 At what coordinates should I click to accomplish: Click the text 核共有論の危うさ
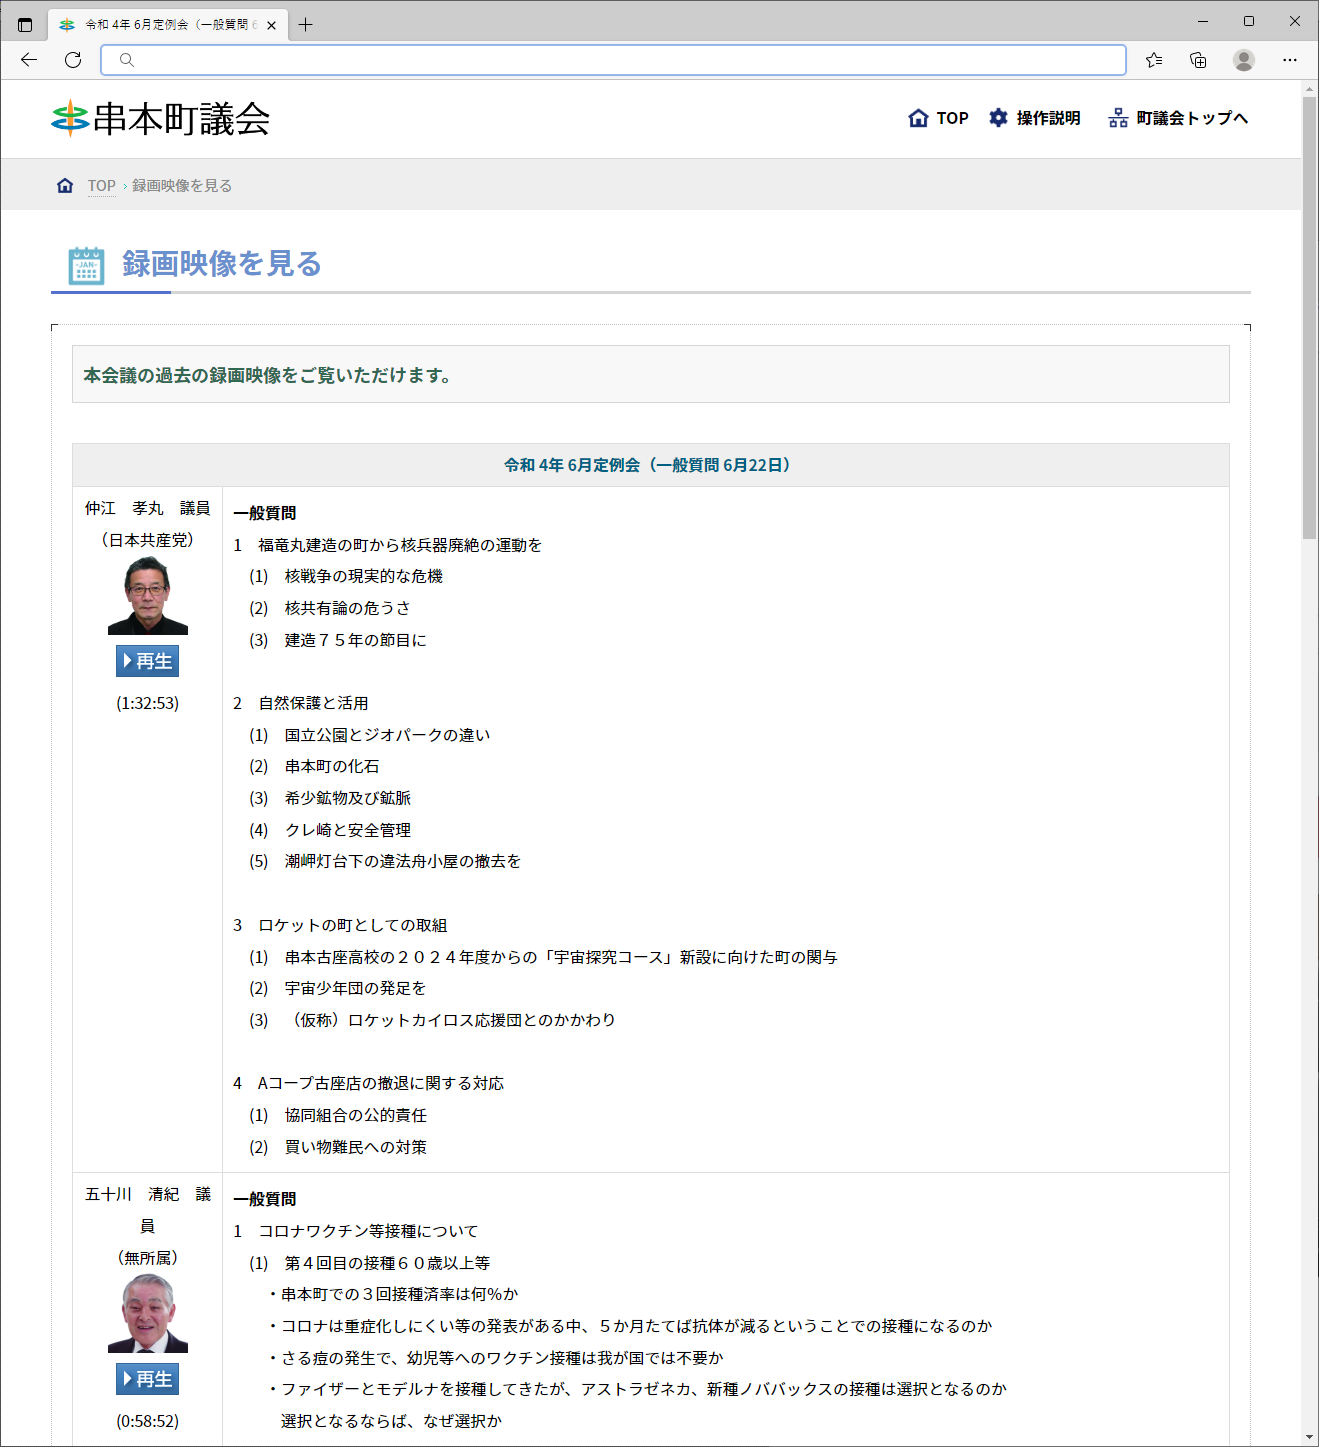(347, 608)
